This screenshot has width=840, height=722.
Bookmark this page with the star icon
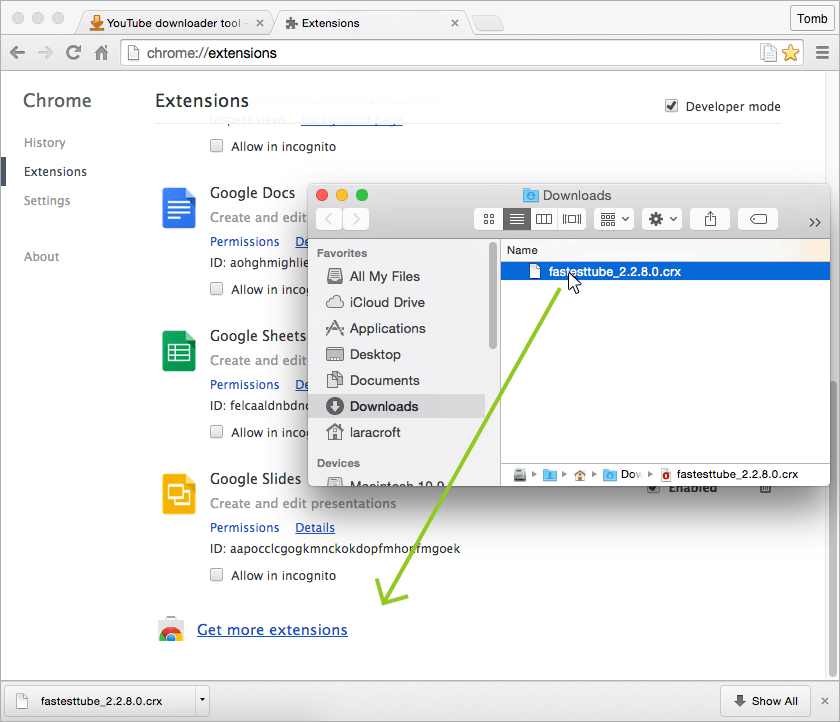point(790,53)
